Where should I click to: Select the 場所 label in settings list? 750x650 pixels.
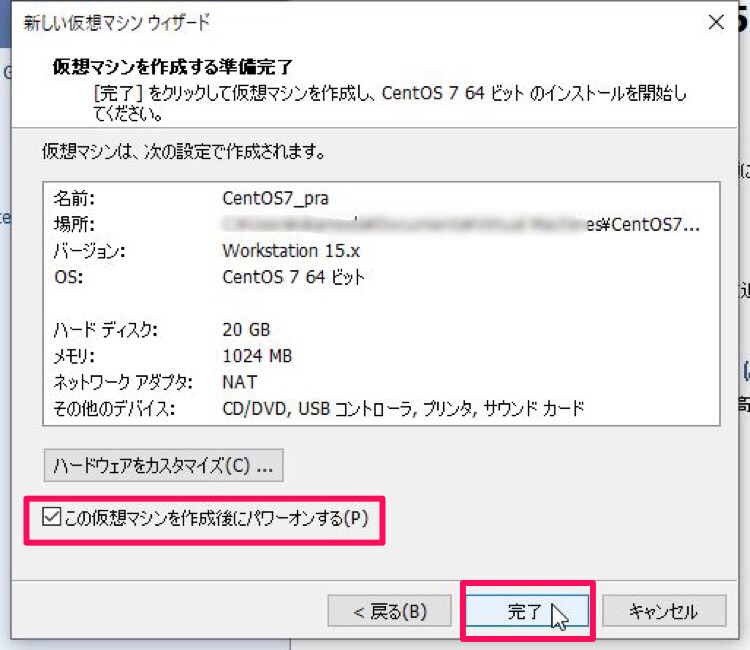[x=73, y=224]
